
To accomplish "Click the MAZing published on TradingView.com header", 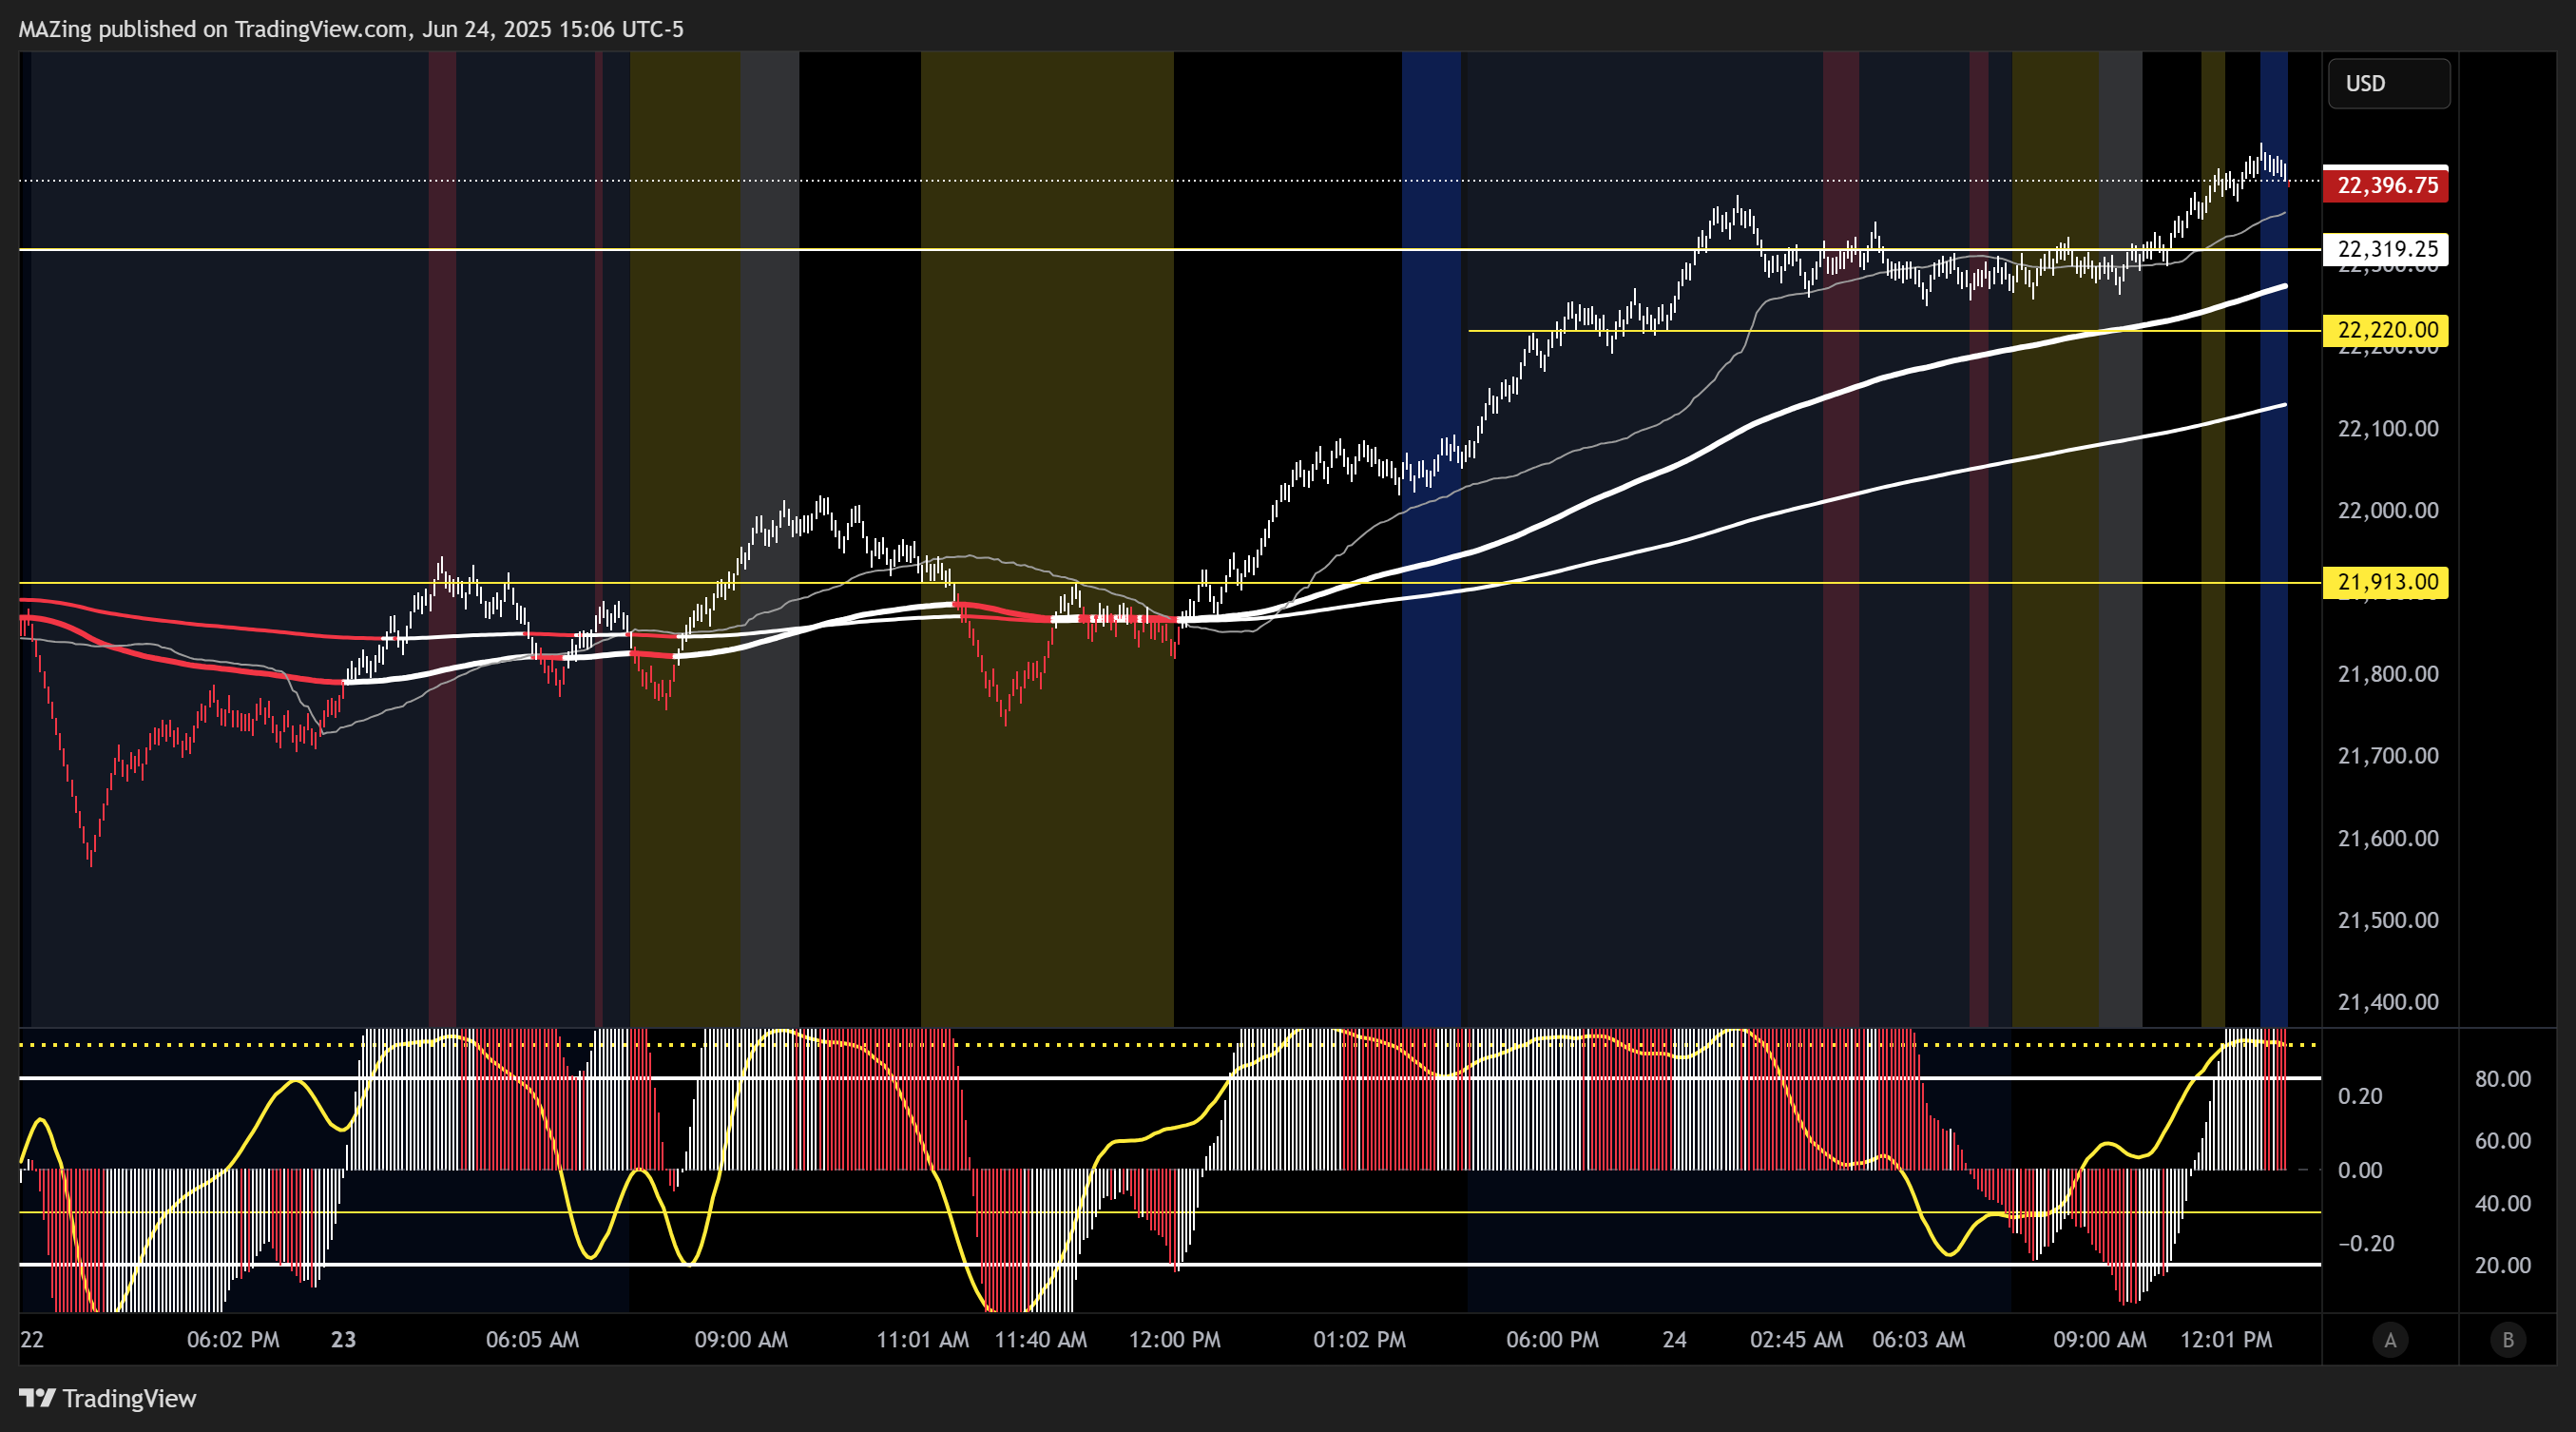I will (x=351, y=29).
